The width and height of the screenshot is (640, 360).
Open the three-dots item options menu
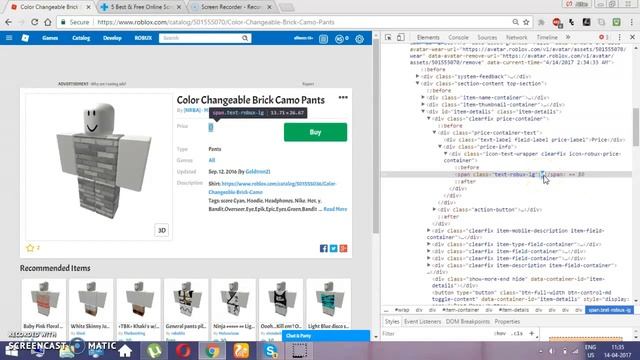(x=343, y=98)
